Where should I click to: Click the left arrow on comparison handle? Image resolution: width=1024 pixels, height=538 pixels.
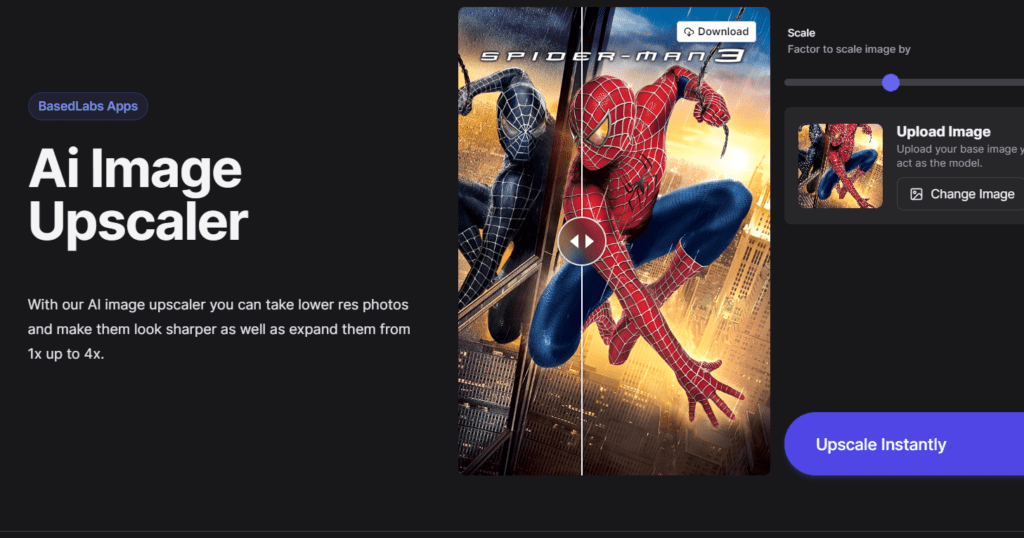574,241
